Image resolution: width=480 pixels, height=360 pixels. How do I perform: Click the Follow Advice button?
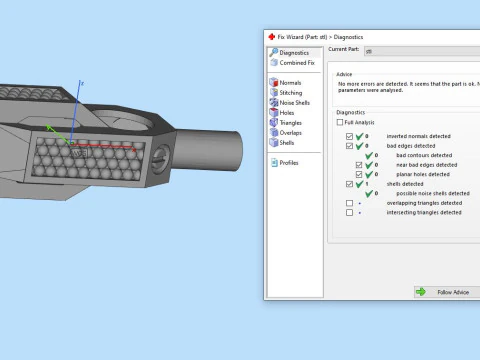pos(447,292)
